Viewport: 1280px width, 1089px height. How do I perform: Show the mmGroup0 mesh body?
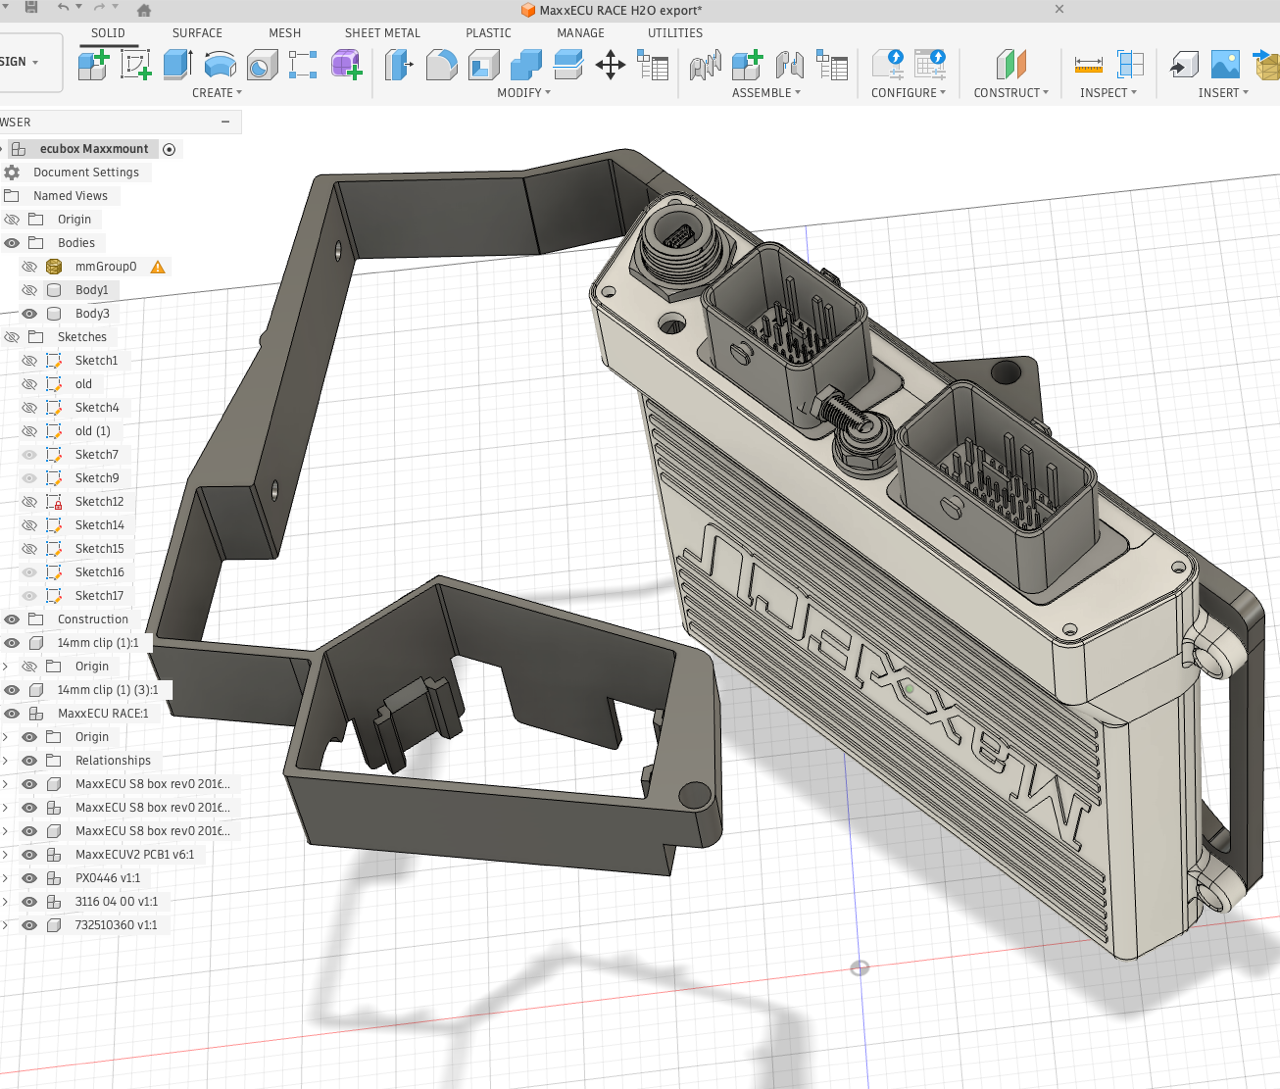pyautogui.click(x=29, y=267)
